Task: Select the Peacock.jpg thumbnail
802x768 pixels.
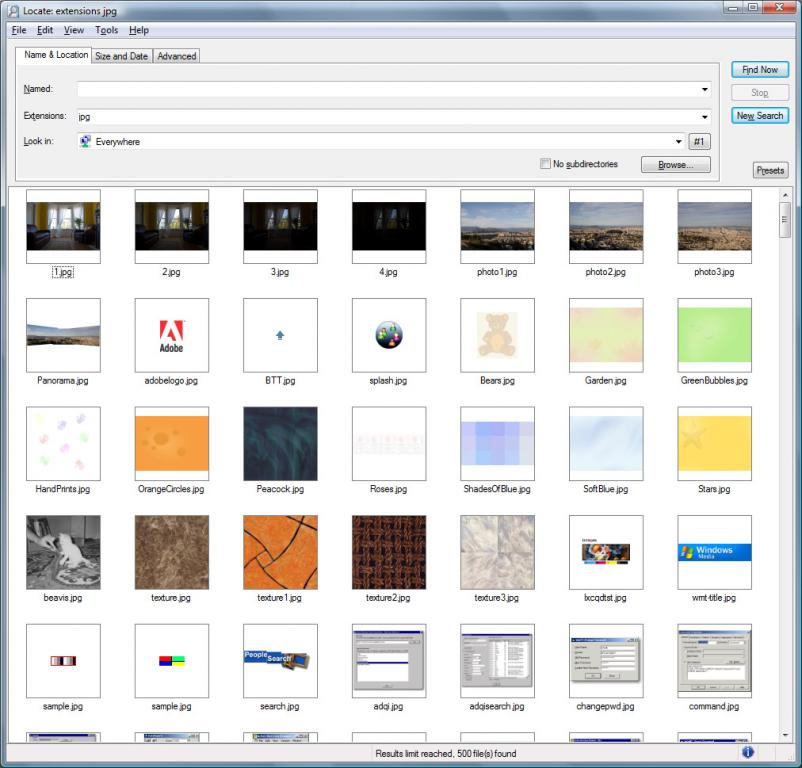Action: [x=280, y=443]
